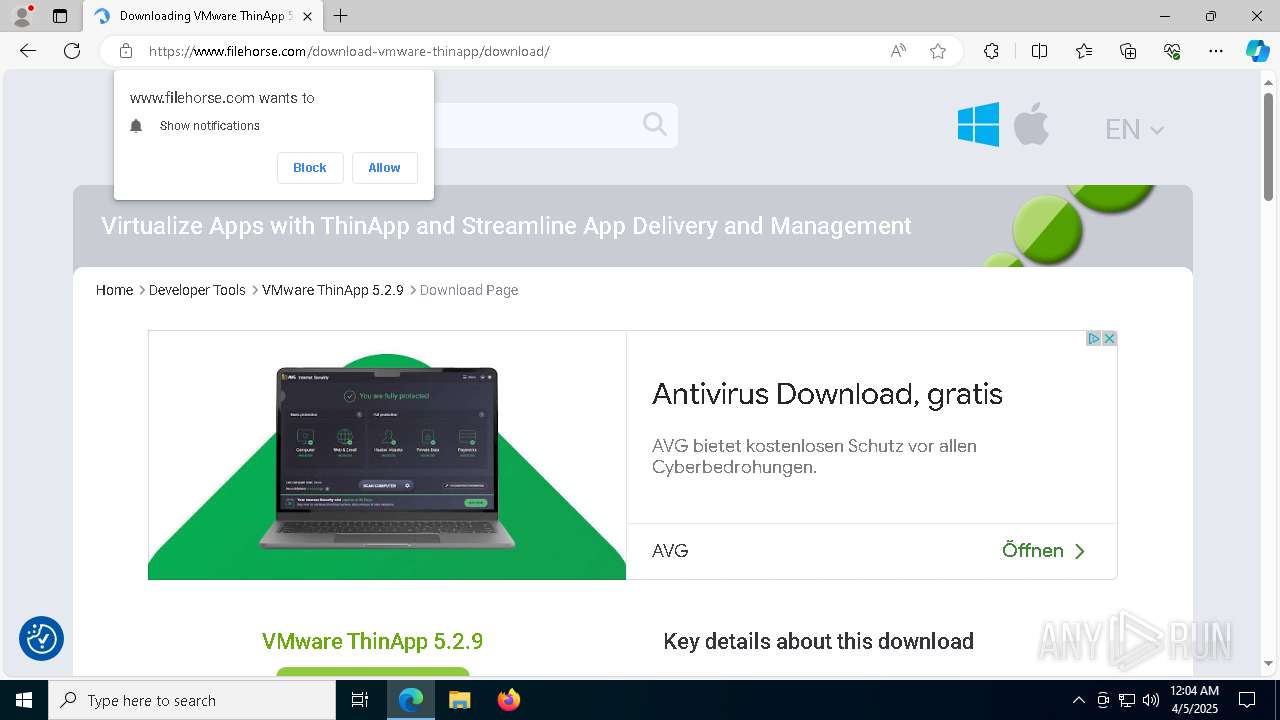Activate Read aloud icon
This screenshot has width=1280, height=720.
click(898, 51)
